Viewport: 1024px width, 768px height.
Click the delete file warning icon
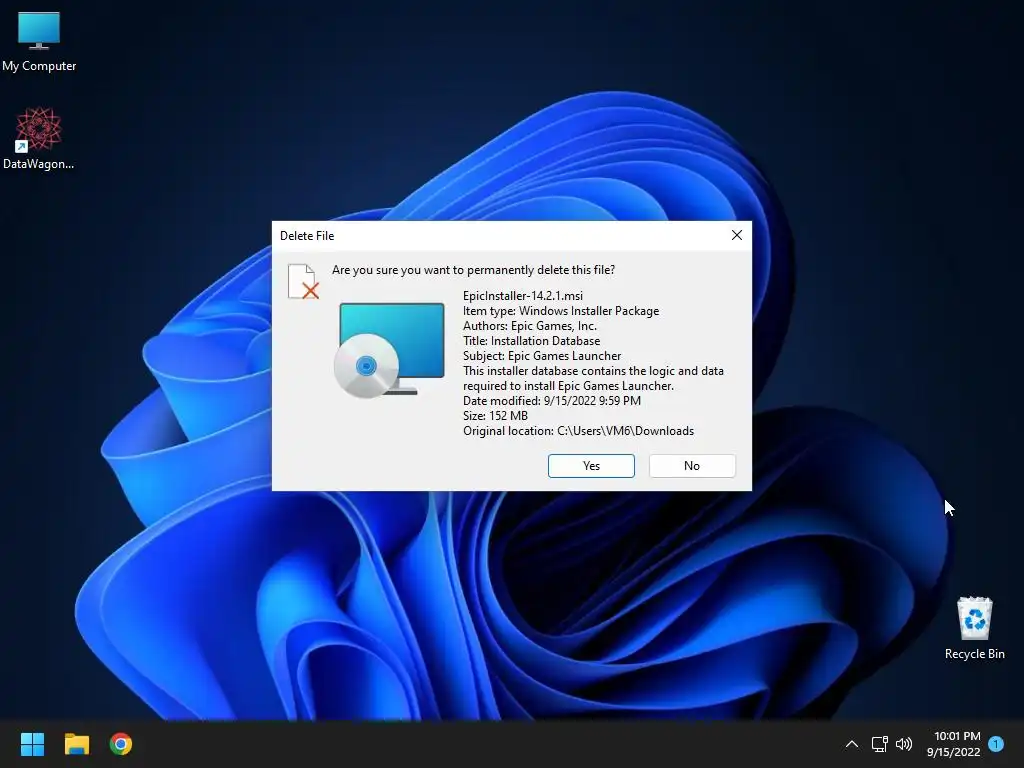pyautogui.click(x=303, y=281)
